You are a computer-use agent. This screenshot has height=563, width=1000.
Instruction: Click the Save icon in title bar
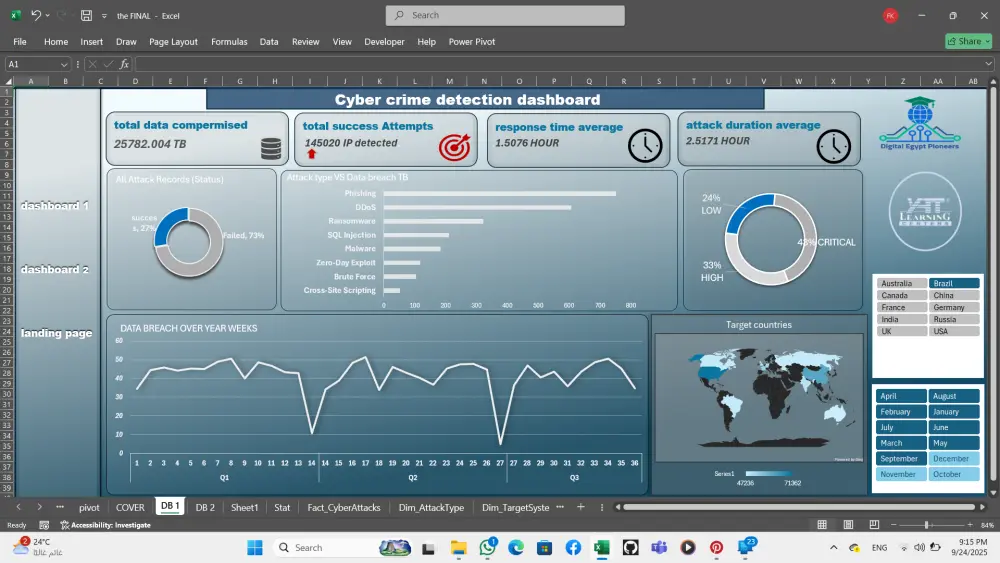86,15
